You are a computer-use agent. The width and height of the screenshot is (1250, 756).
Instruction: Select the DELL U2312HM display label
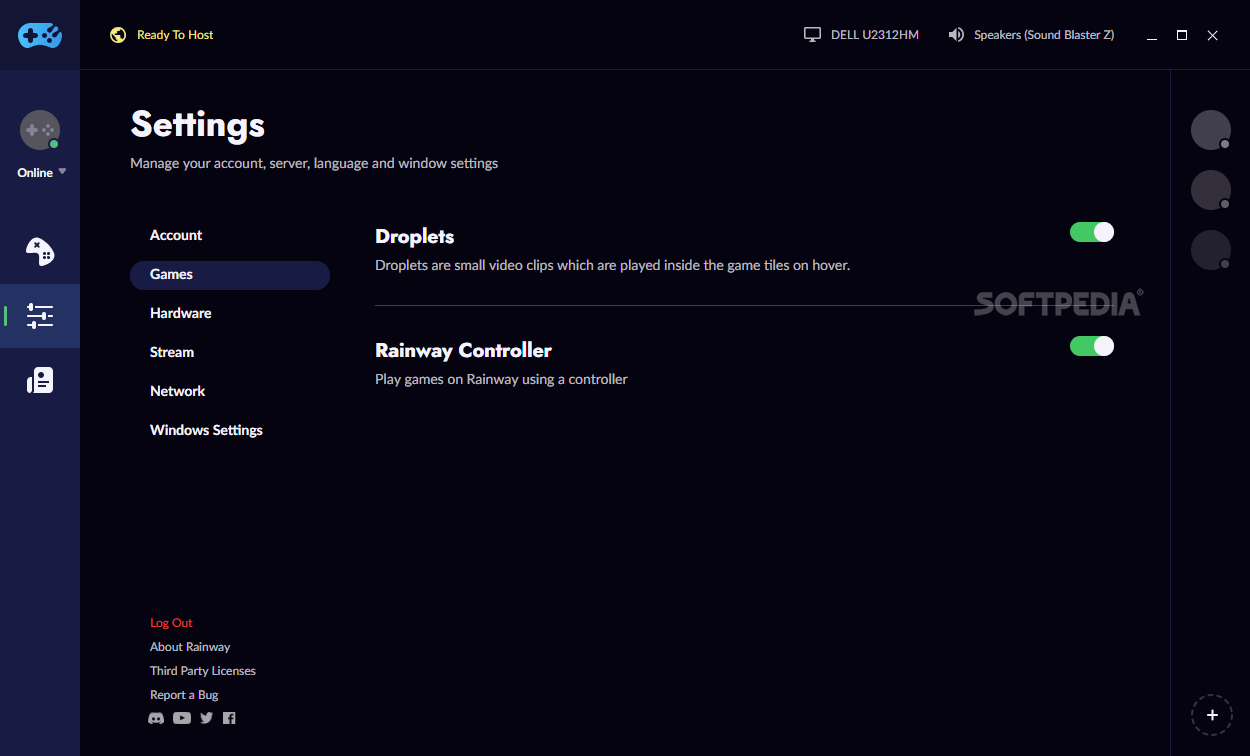tap(875, 35)
